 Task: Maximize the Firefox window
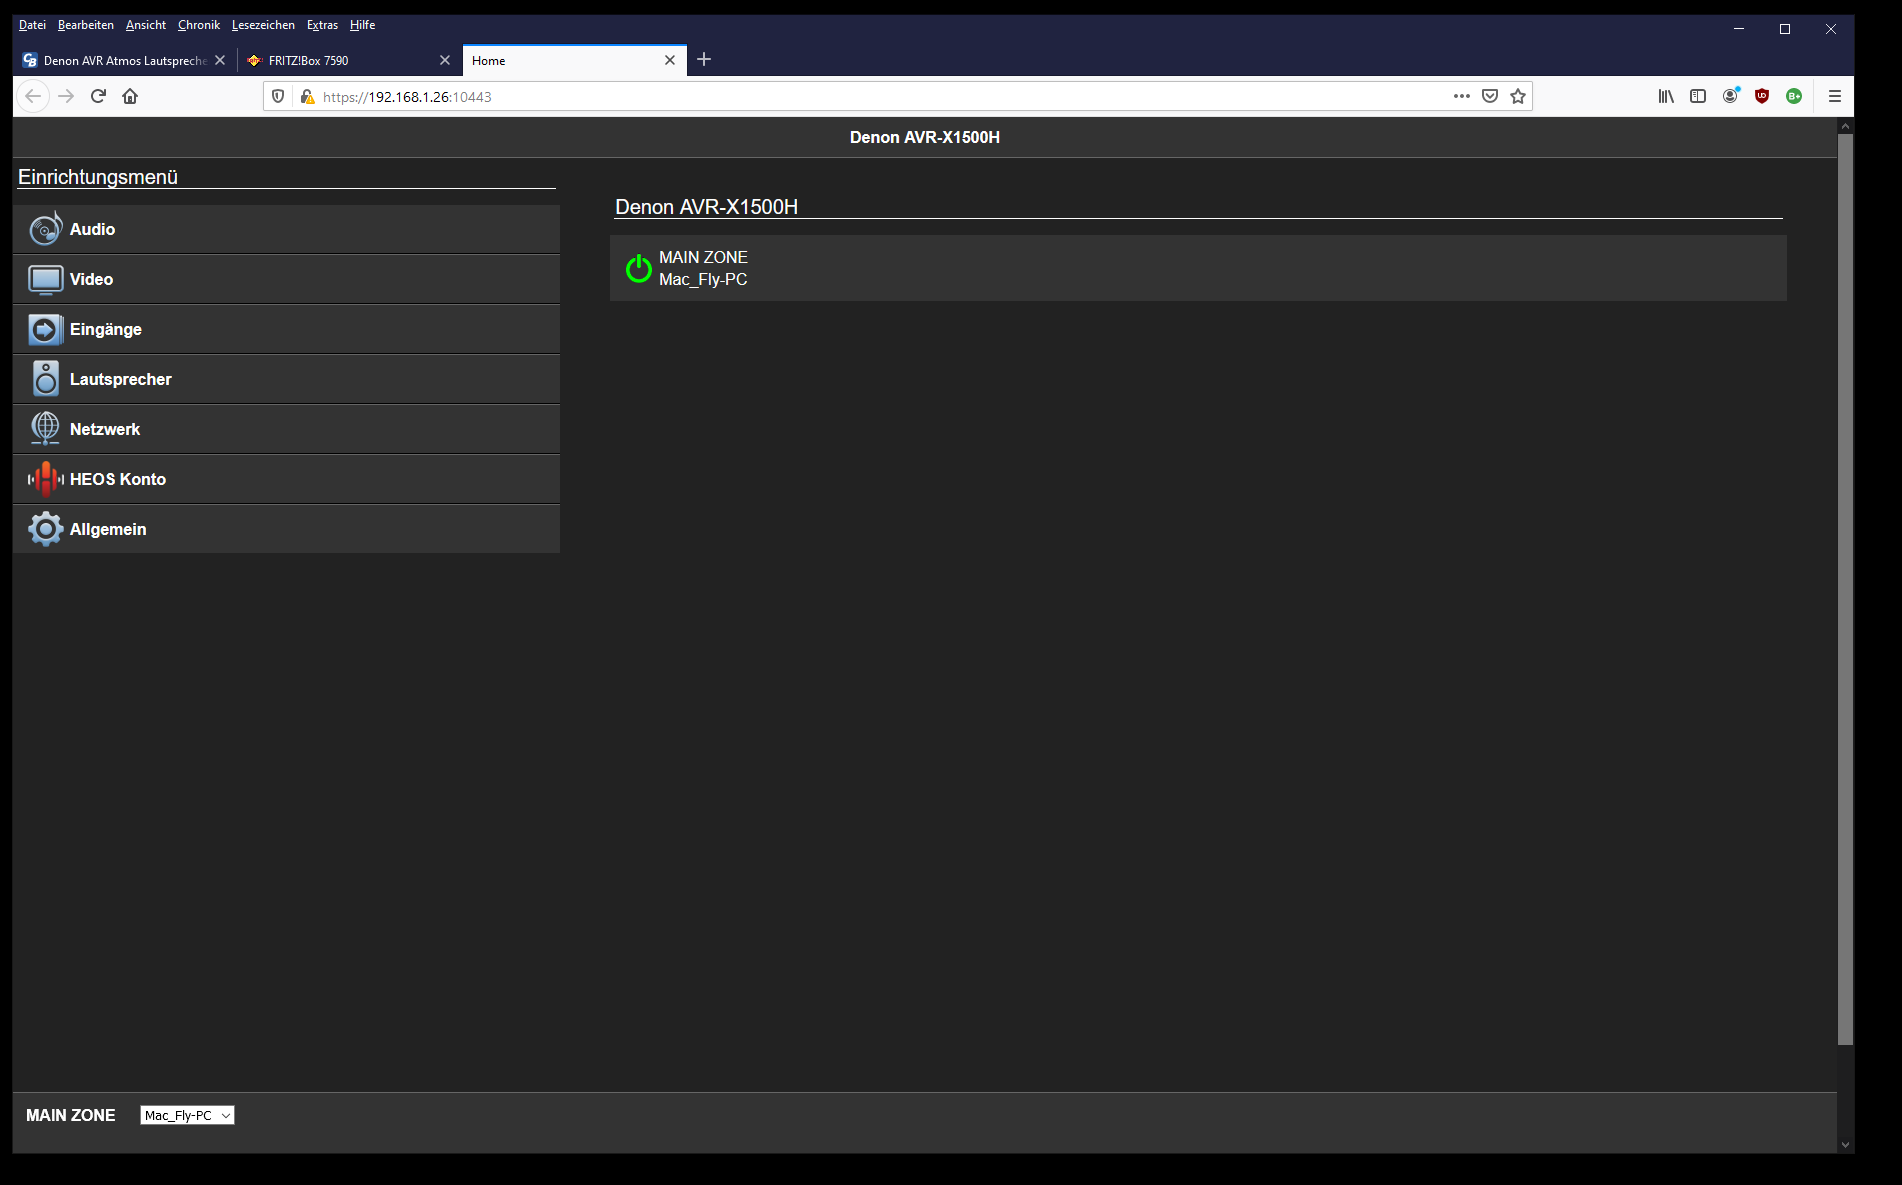pyautogui.click(x=1785, y=29)
